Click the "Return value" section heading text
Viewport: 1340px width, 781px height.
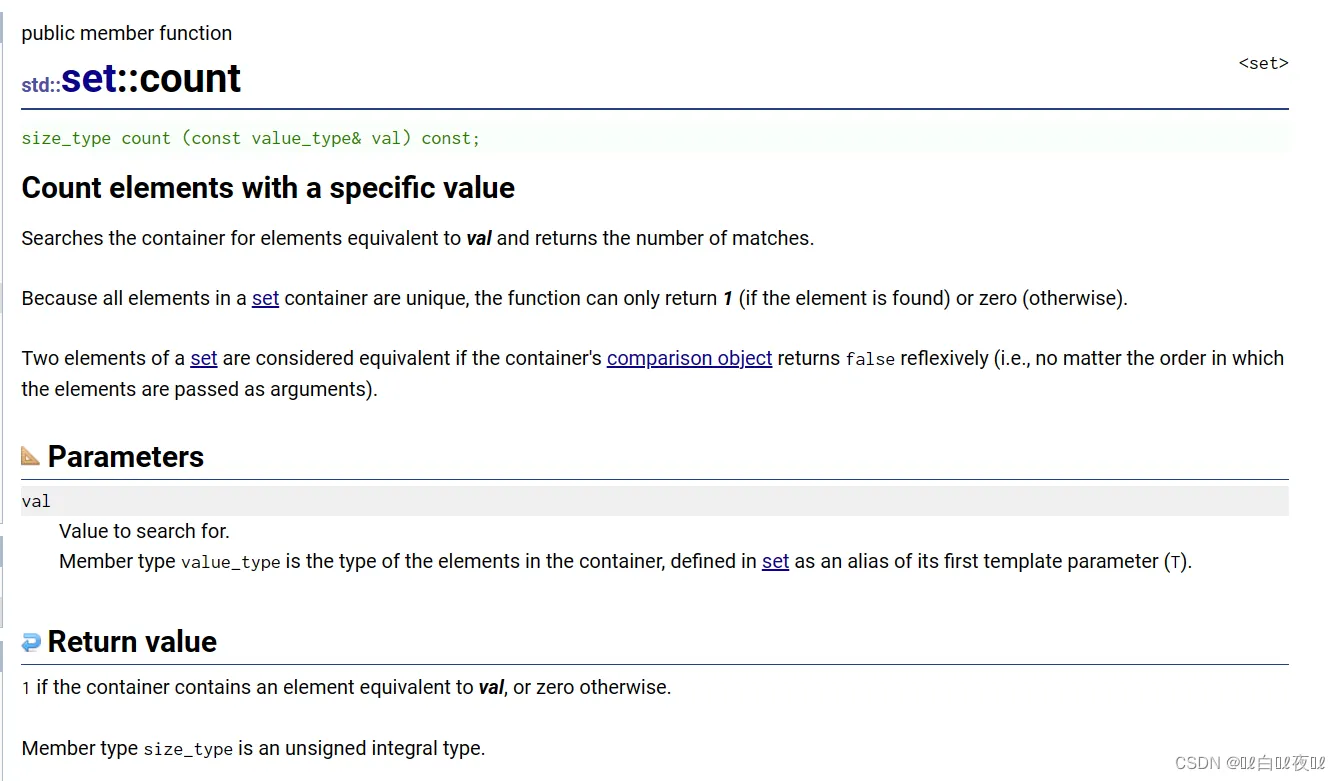click(x=132, y=642)
